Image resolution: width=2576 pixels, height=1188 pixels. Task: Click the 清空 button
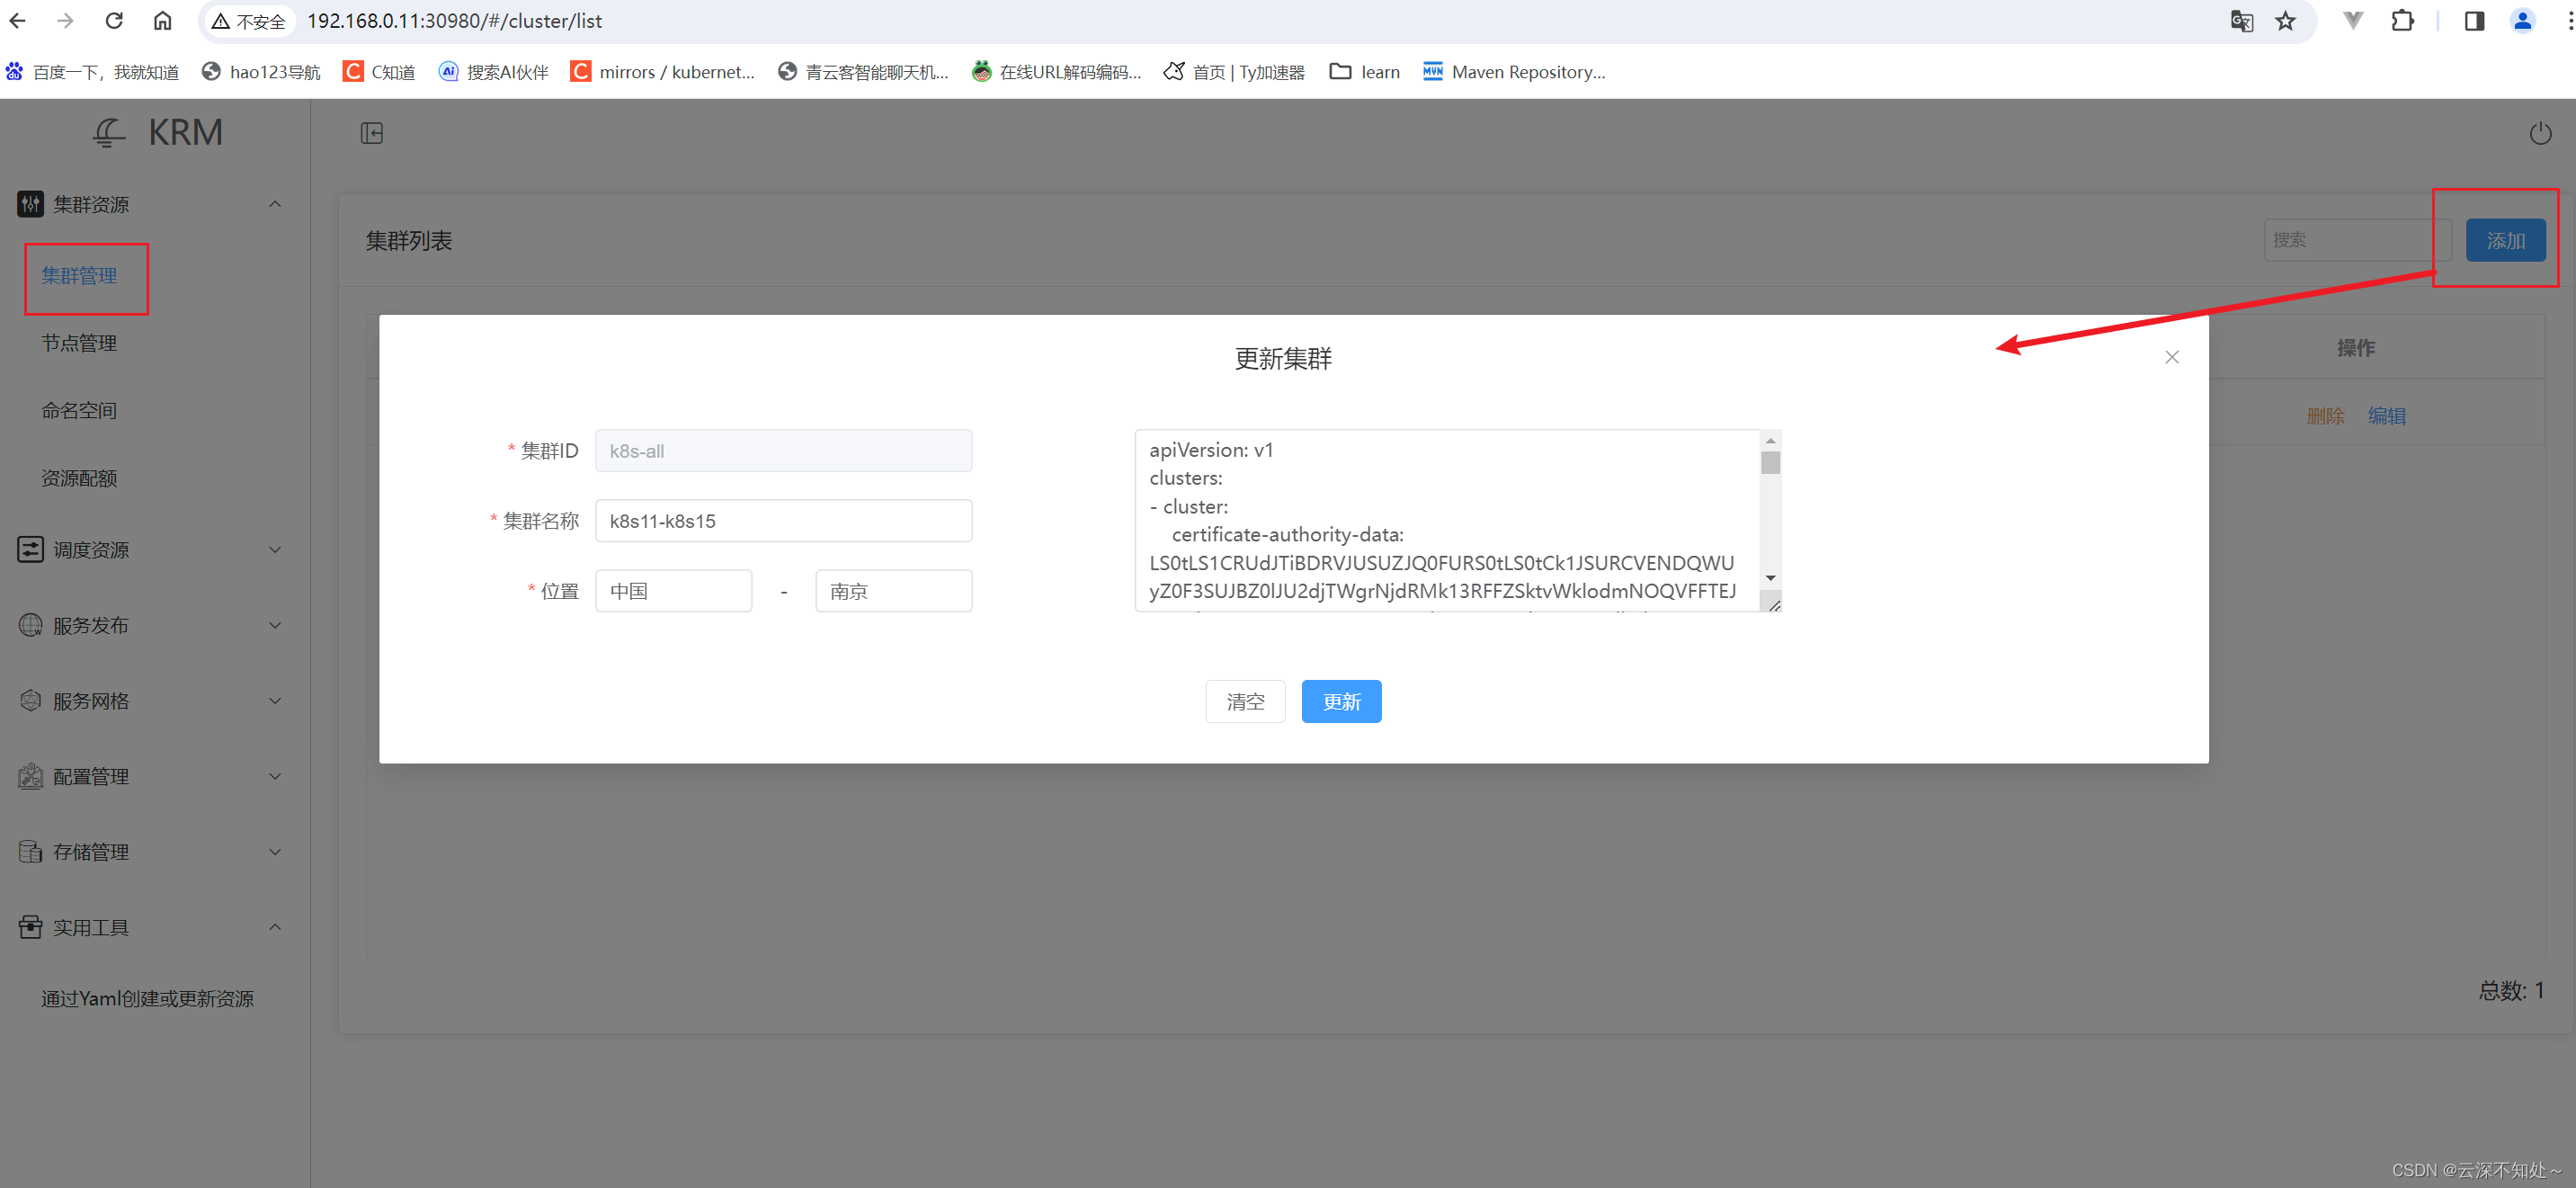tap(1245, 702)
